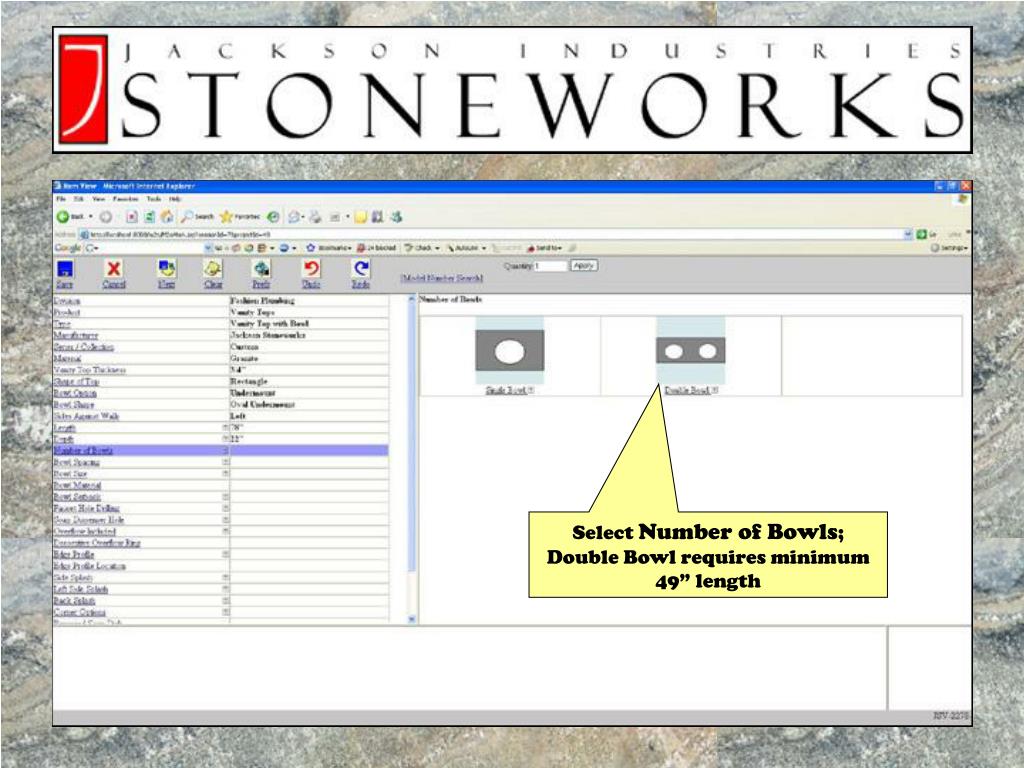Click the browser Stop icon

[x=131, y=217]
